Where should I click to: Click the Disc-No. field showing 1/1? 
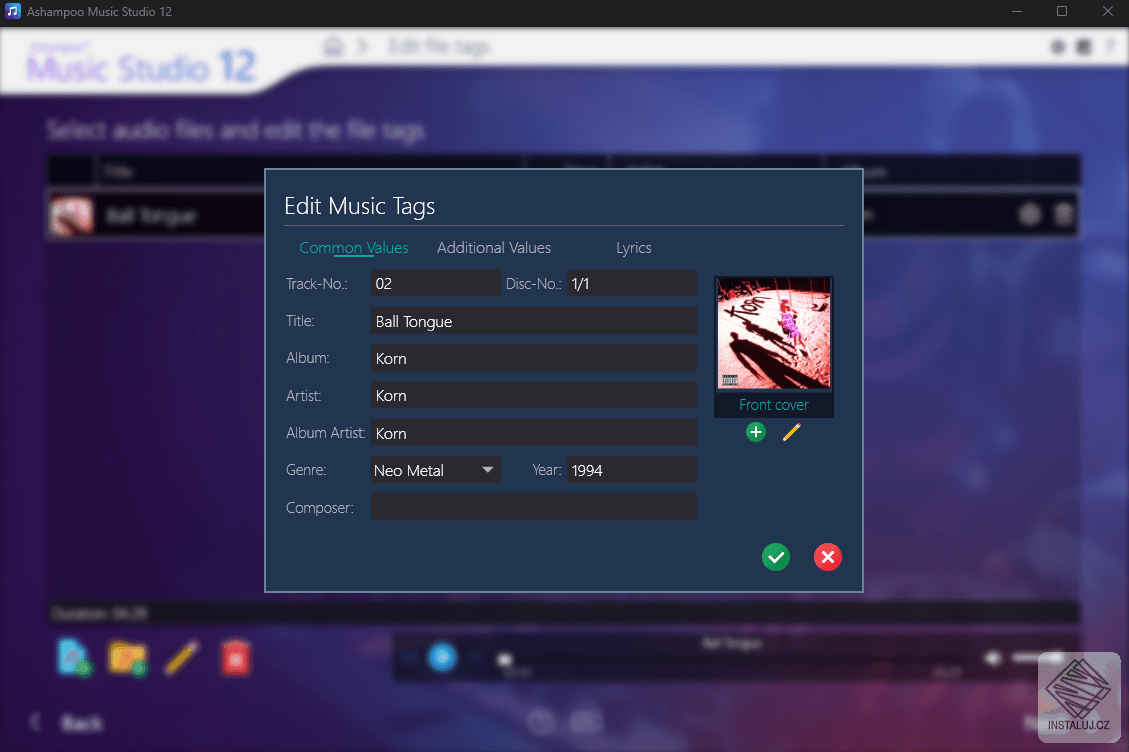pos(631,283)
